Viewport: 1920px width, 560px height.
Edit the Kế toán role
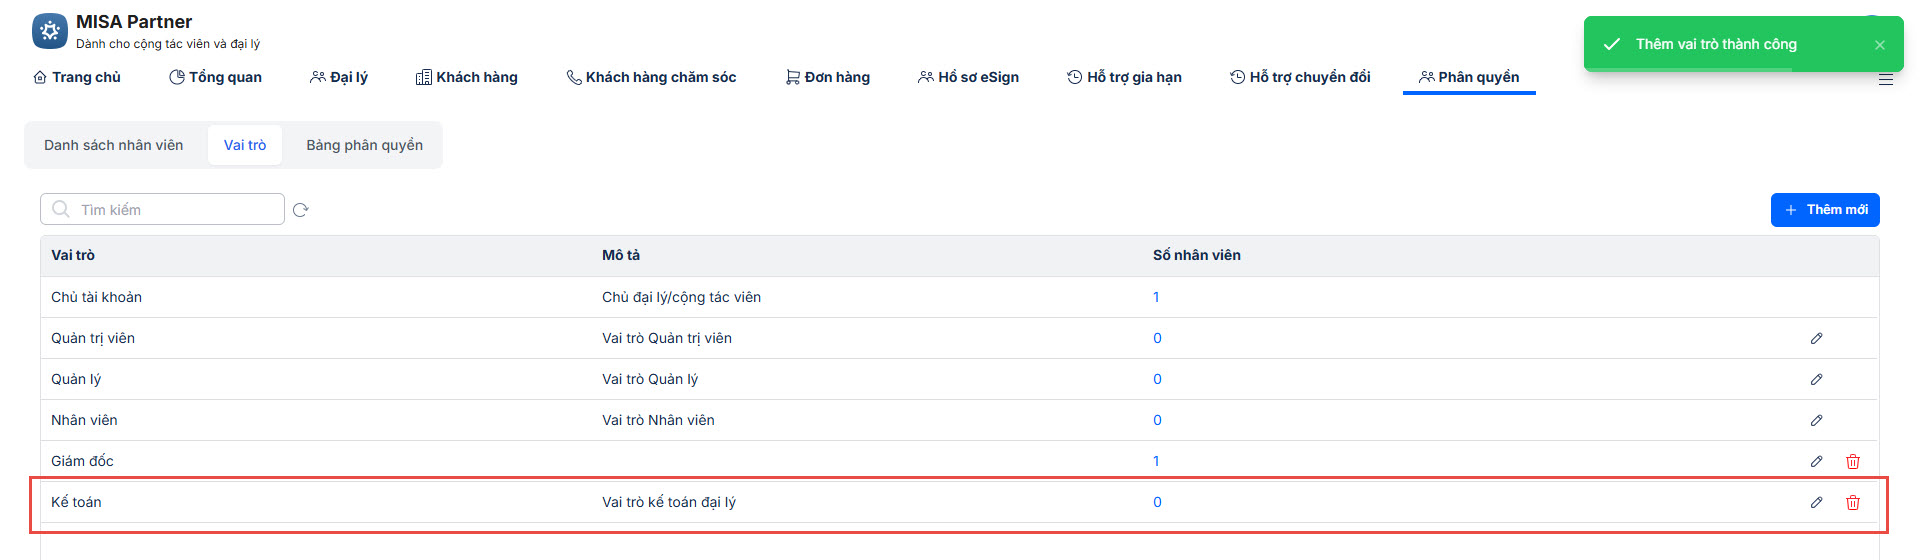pos(1816,503)
